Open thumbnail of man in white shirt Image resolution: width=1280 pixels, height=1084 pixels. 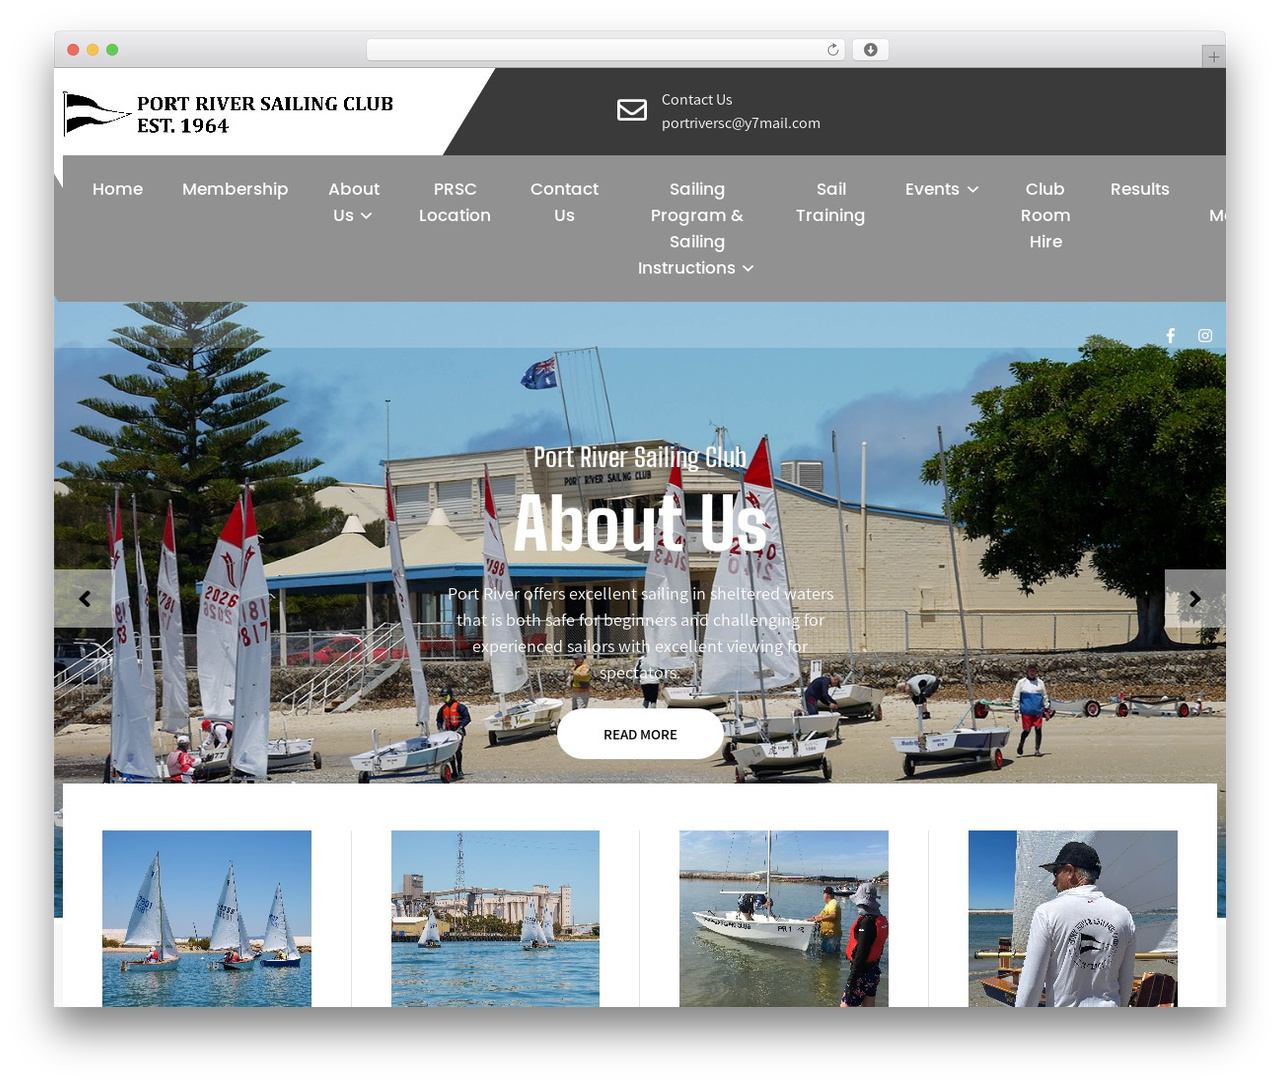[1073, 918]
